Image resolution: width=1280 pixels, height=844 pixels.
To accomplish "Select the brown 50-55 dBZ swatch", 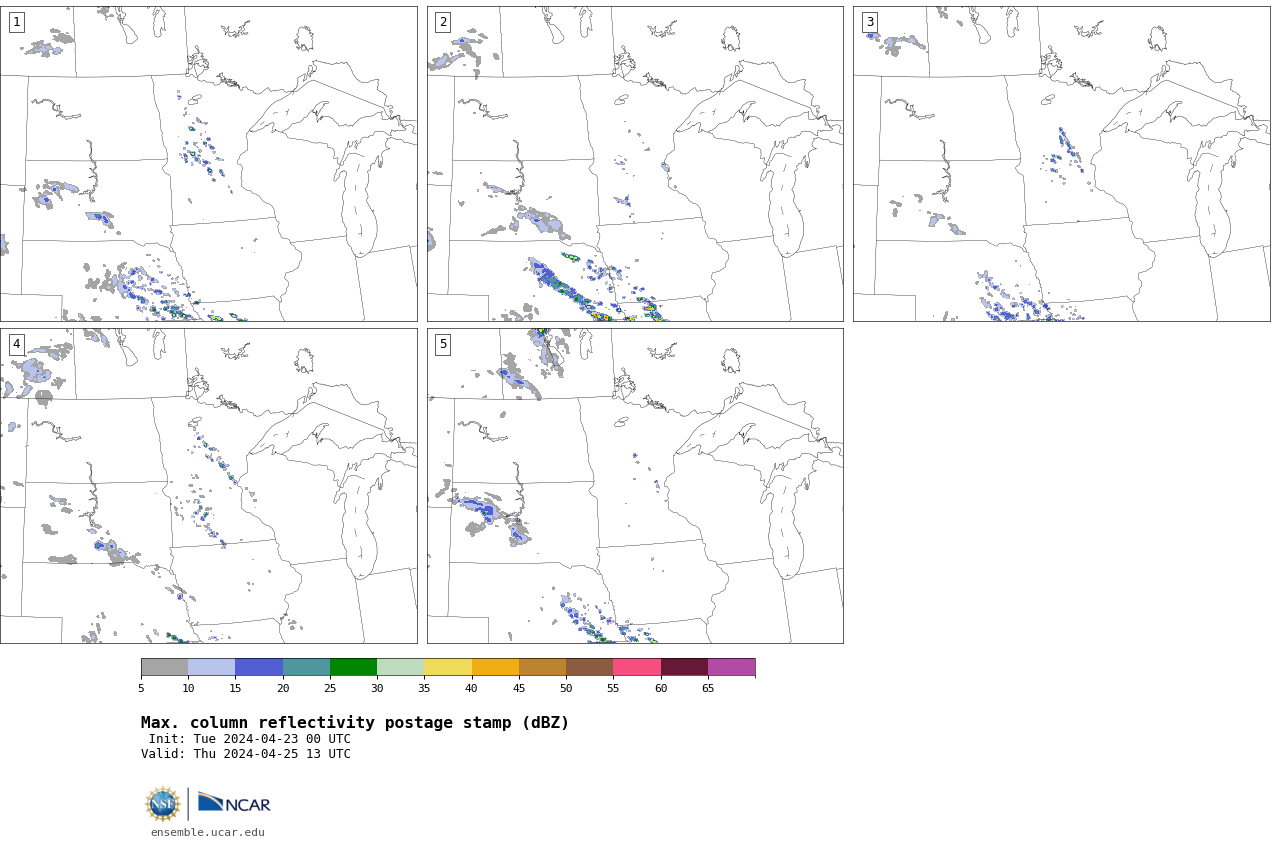I will coord(589,667).
